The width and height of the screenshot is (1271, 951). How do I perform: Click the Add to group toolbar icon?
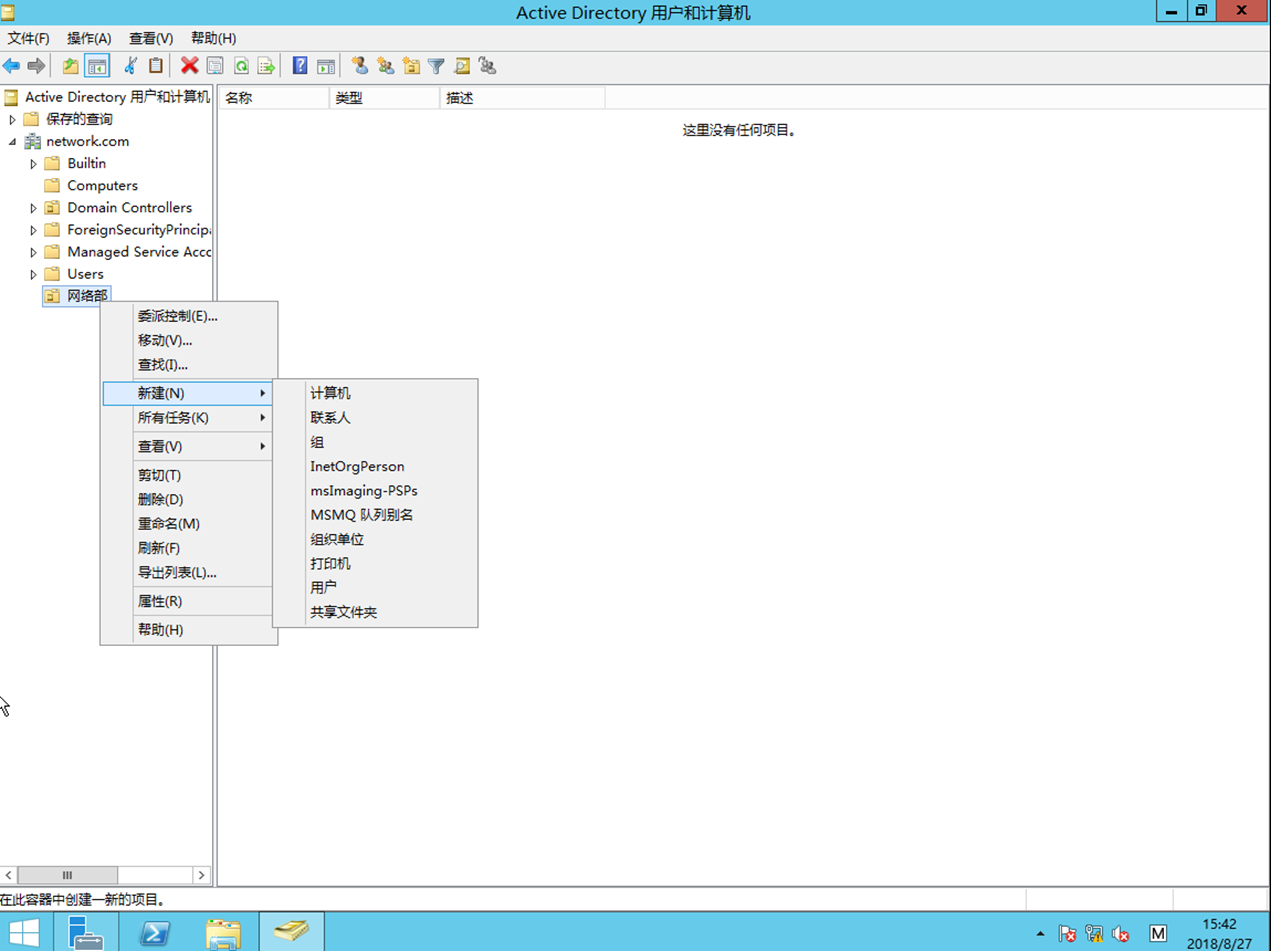[487, 66]
